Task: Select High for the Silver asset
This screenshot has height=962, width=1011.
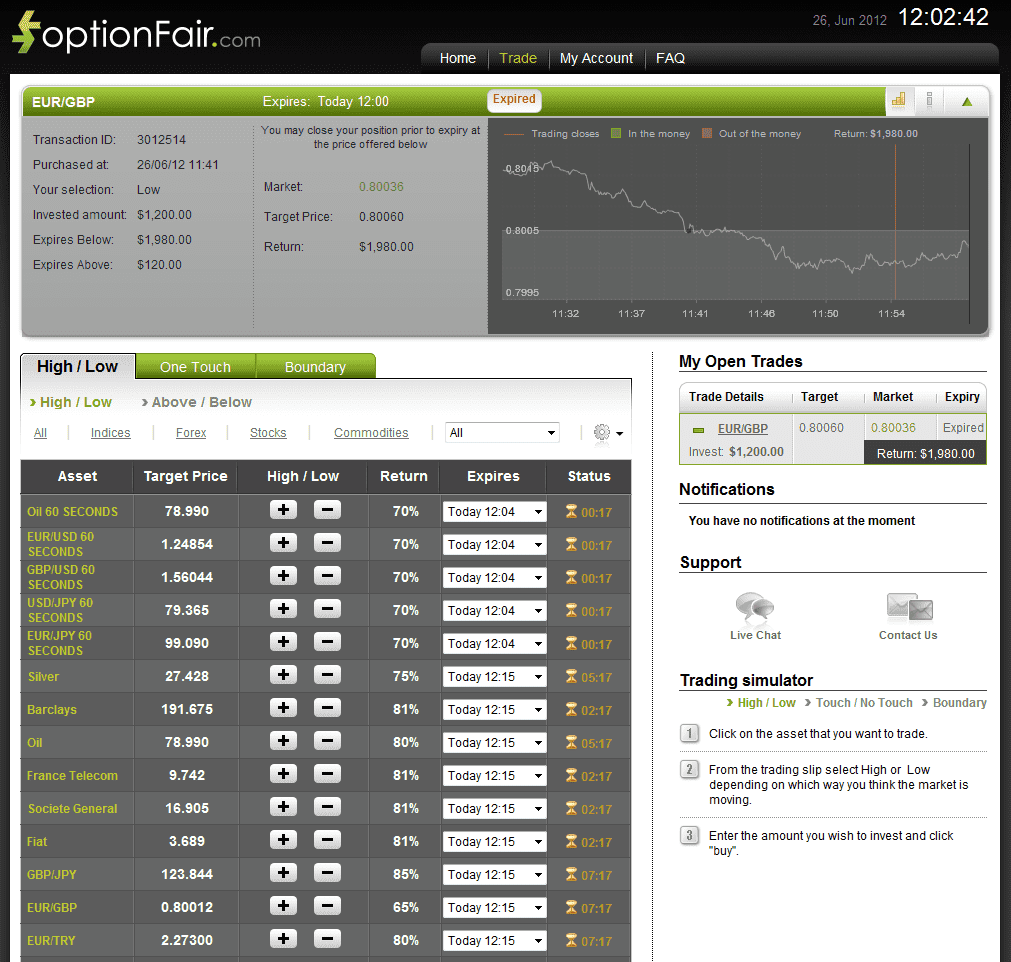Action: pos(283,676)
